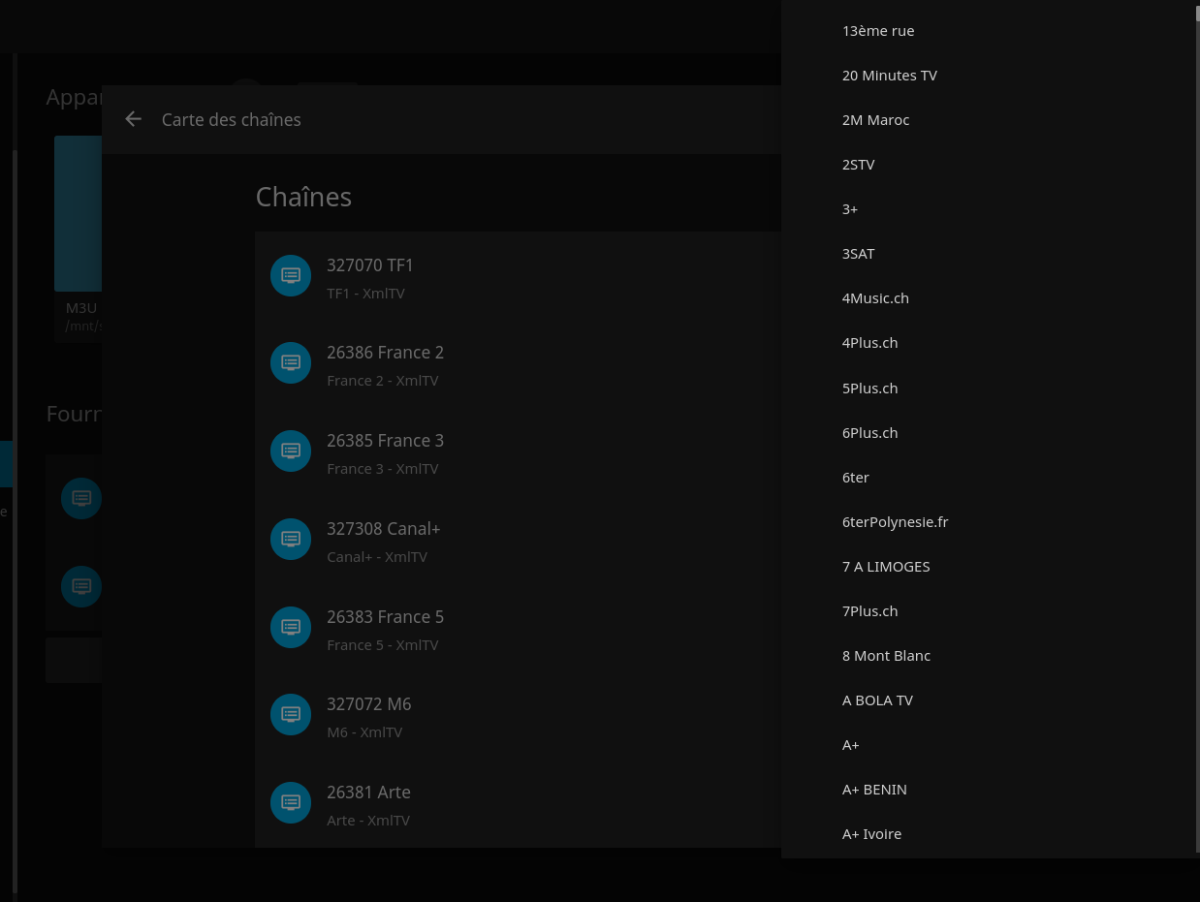The width and height of the screenshot is (1200, 902).
Task: Click the channel icon for 26385 France 3
Action: (291, 451)
